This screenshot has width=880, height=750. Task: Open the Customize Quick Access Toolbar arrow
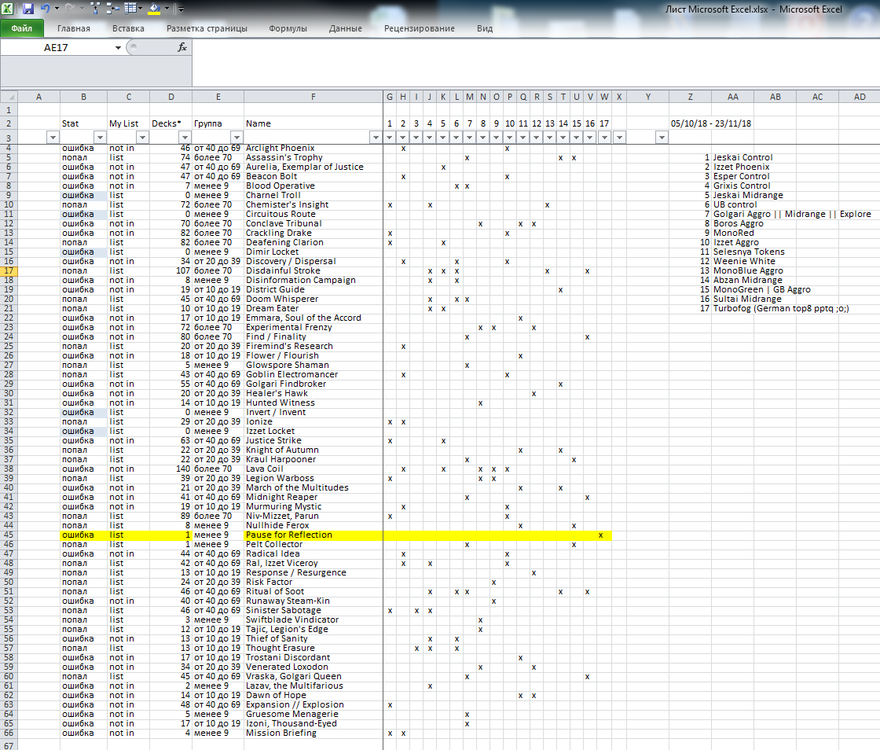[179, 8]
